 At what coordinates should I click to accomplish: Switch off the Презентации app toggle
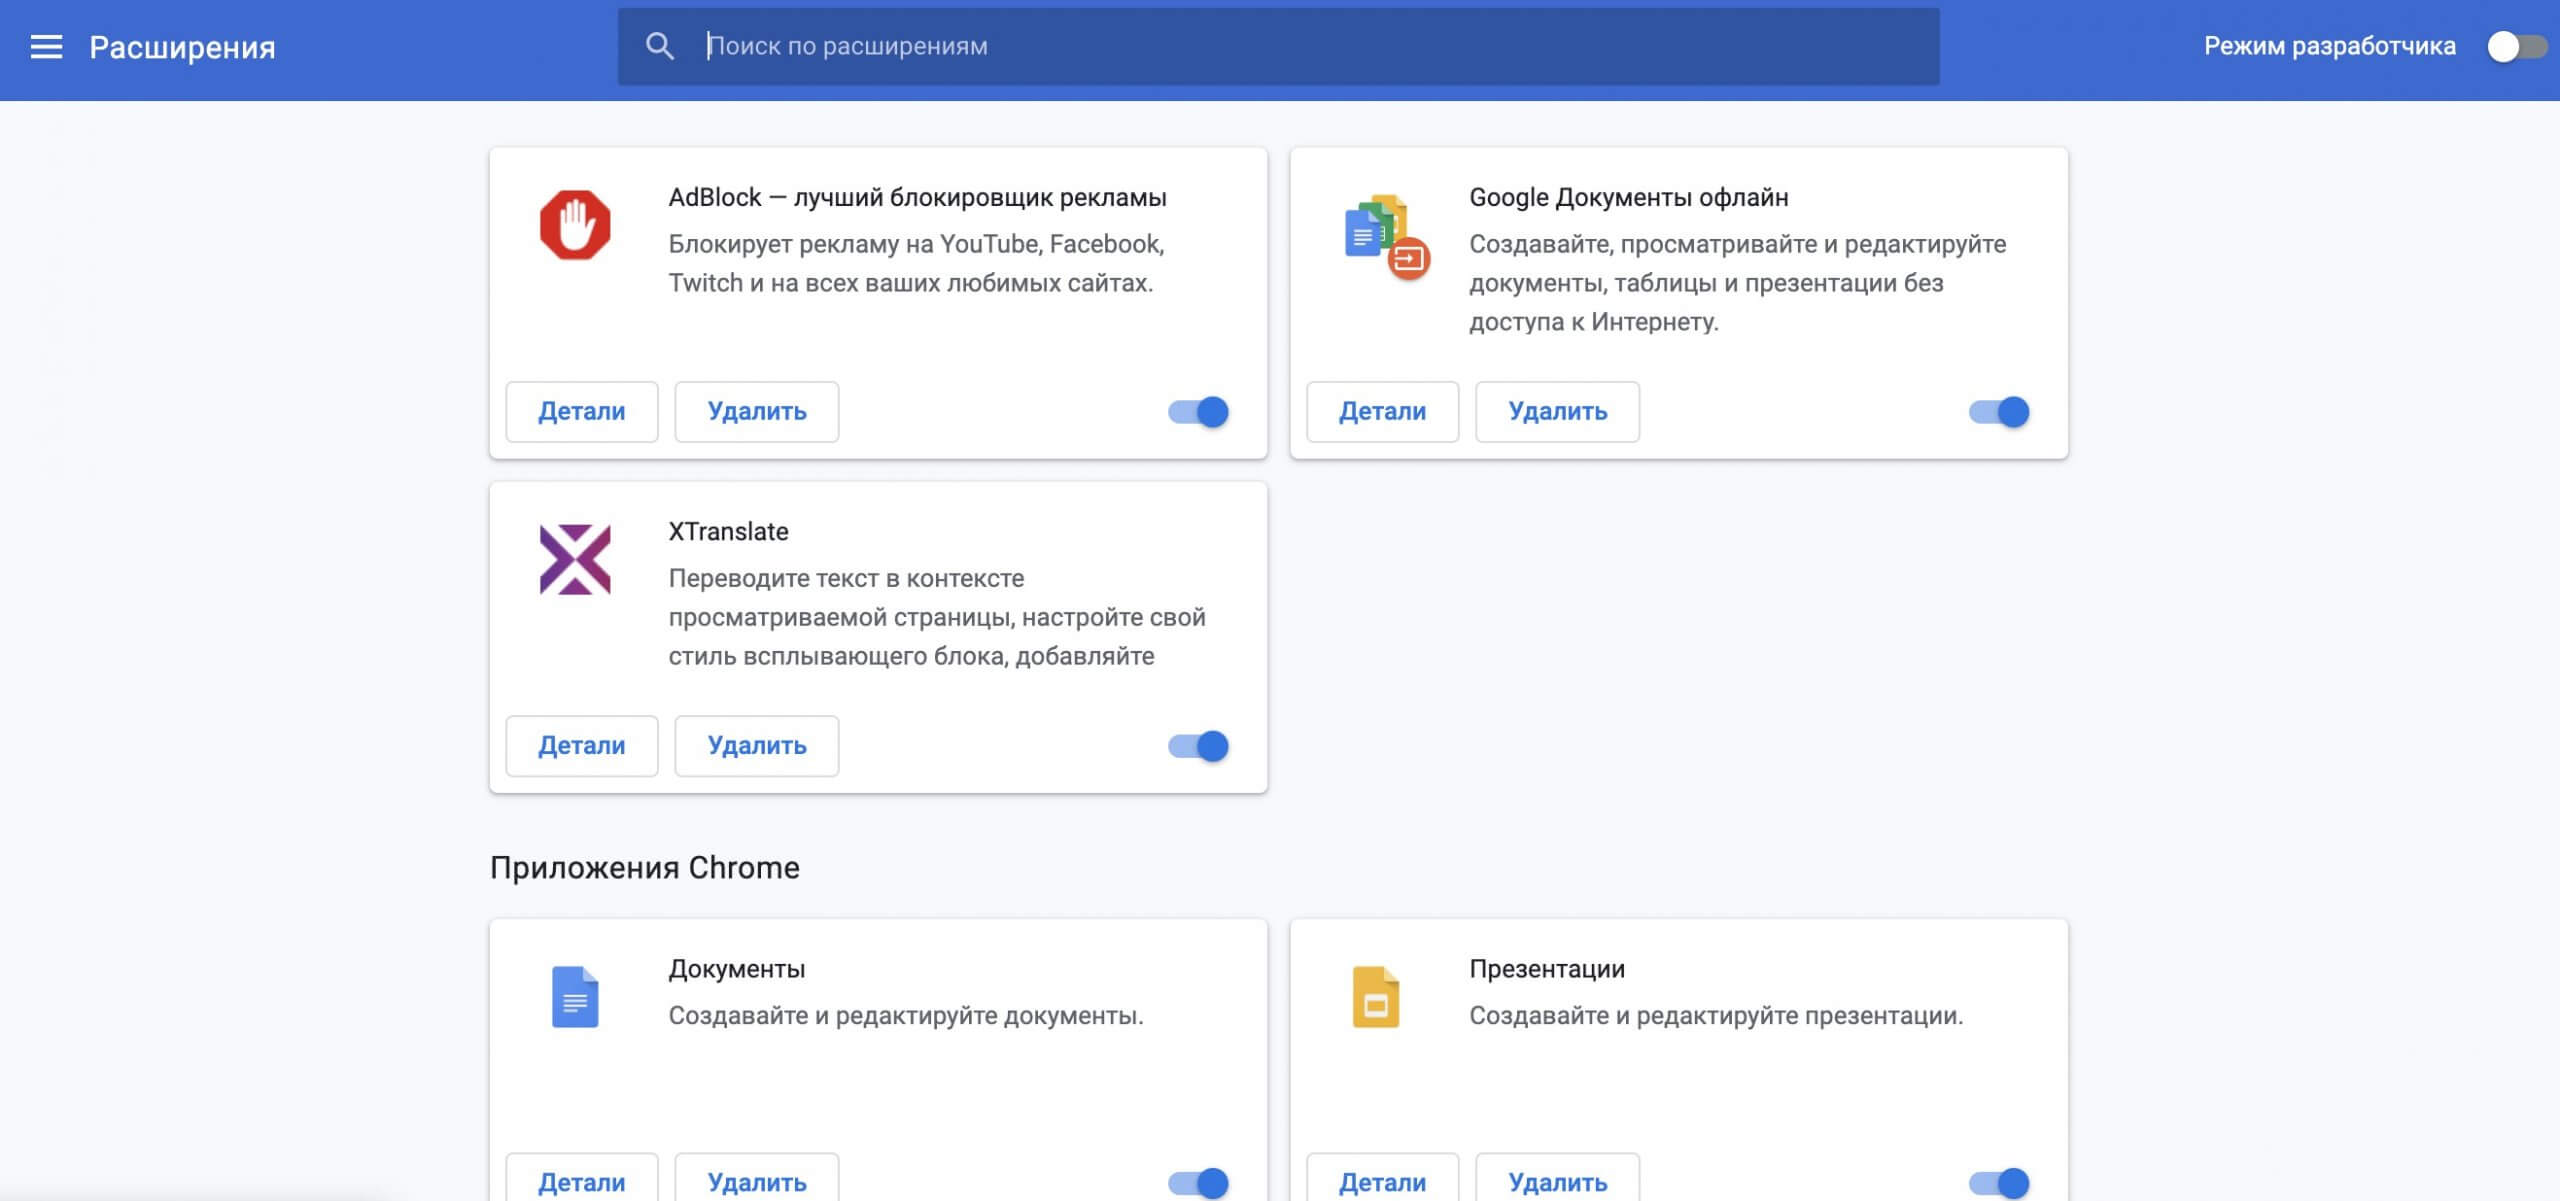pos(1999,1183)
